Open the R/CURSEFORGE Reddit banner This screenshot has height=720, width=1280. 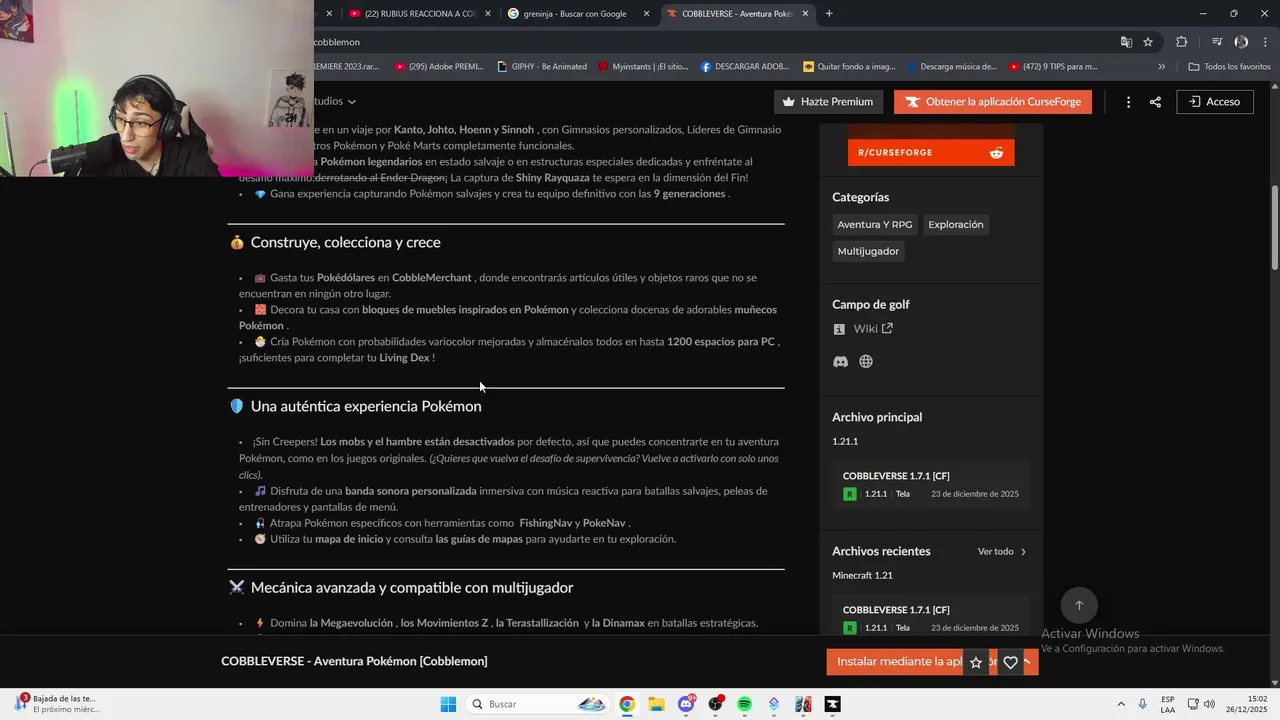[x=931, y=152]
